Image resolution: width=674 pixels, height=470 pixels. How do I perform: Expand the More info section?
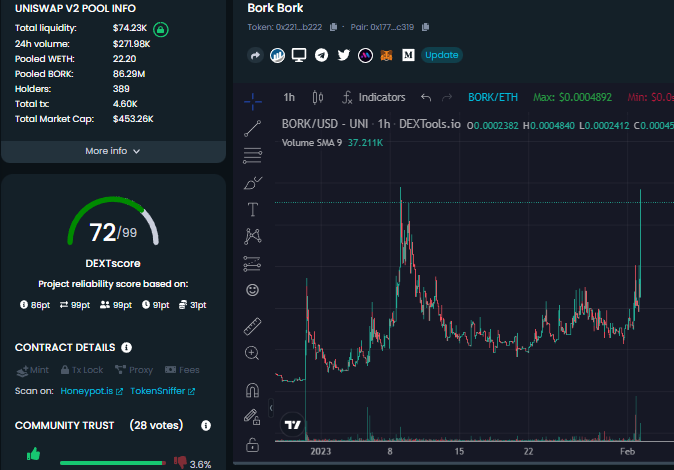tap(113, 151)
